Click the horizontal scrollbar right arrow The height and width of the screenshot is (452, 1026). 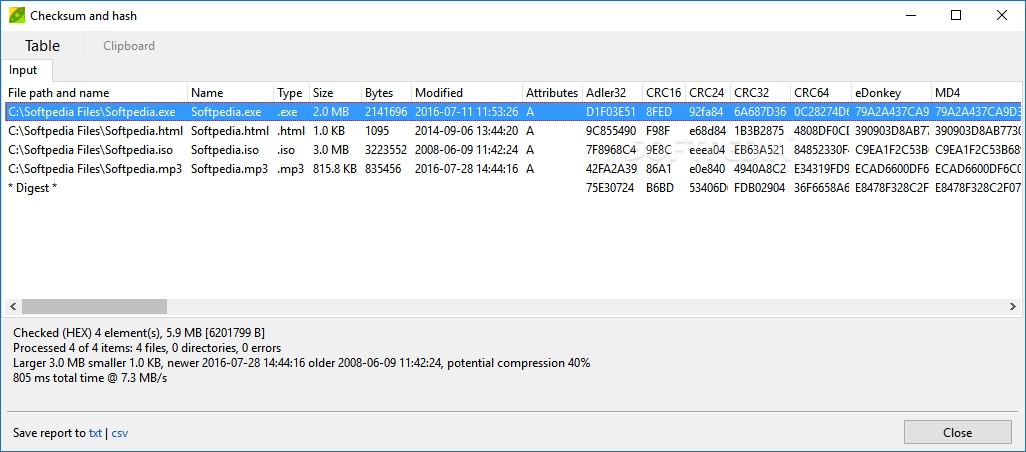point(1013,306)
